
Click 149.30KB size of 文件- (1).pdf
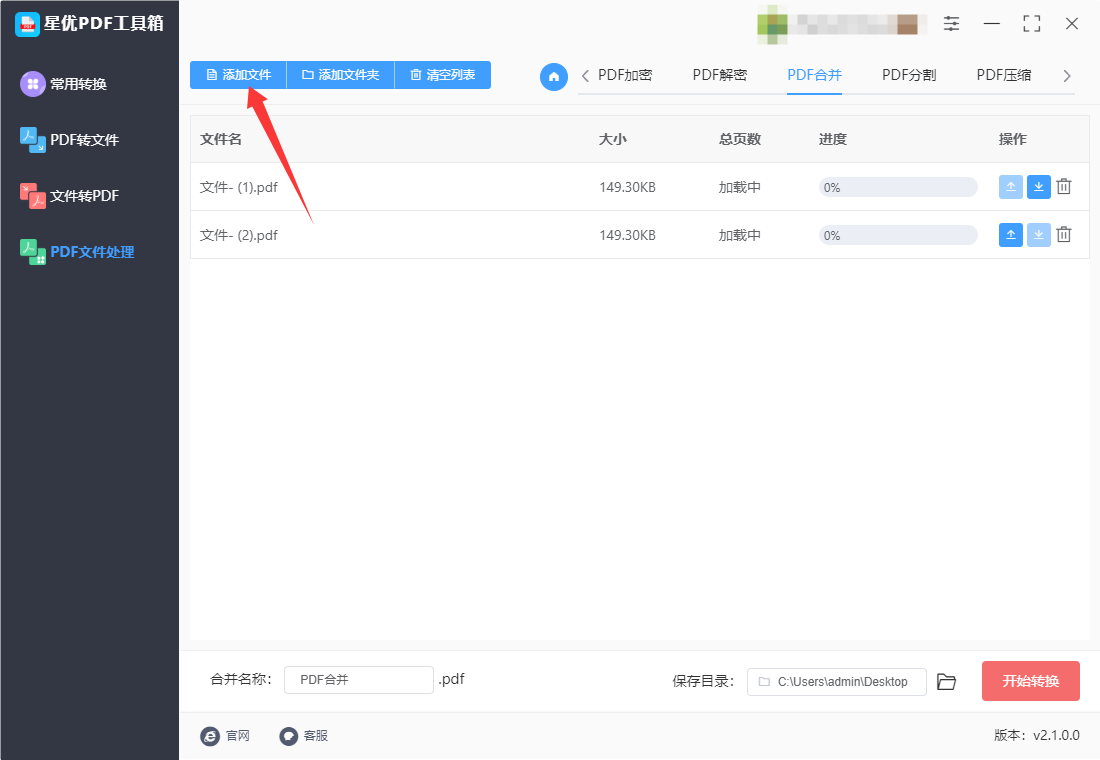tap(627, 187)
